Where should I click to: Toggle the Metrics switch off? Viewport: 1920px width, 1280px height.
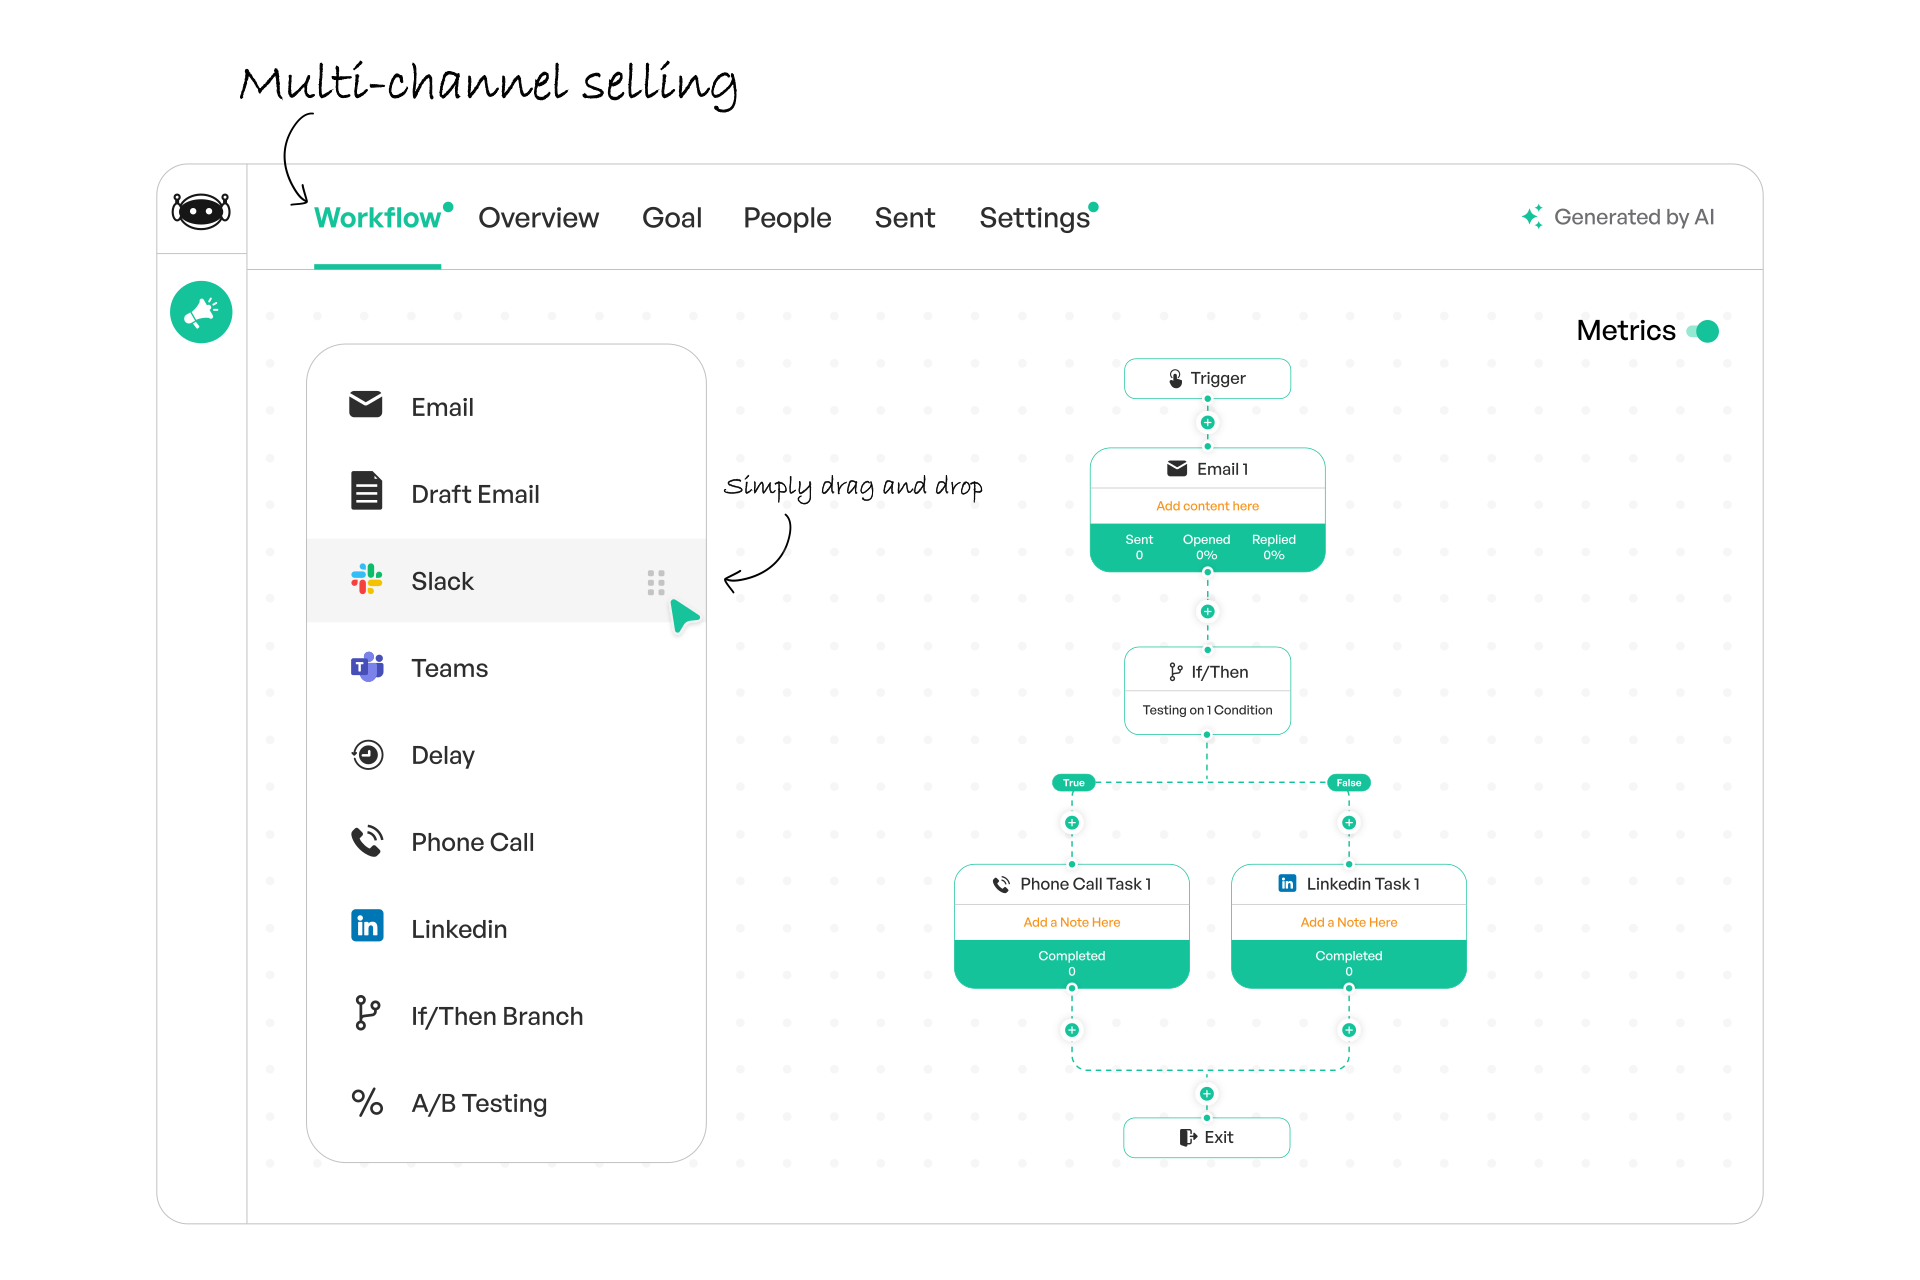1702,331
